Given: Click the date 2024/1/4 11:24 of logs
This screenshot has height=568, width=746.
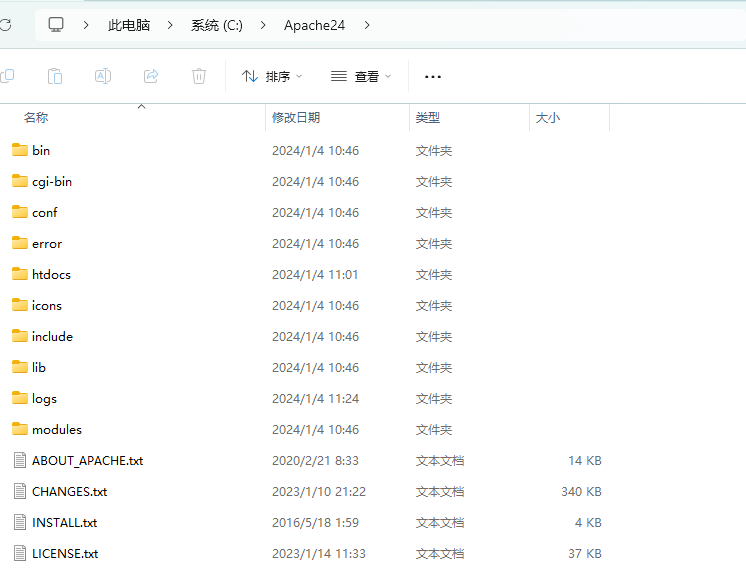Looking at the screenshot, I should pyautogui.click(x=315, y=399).
